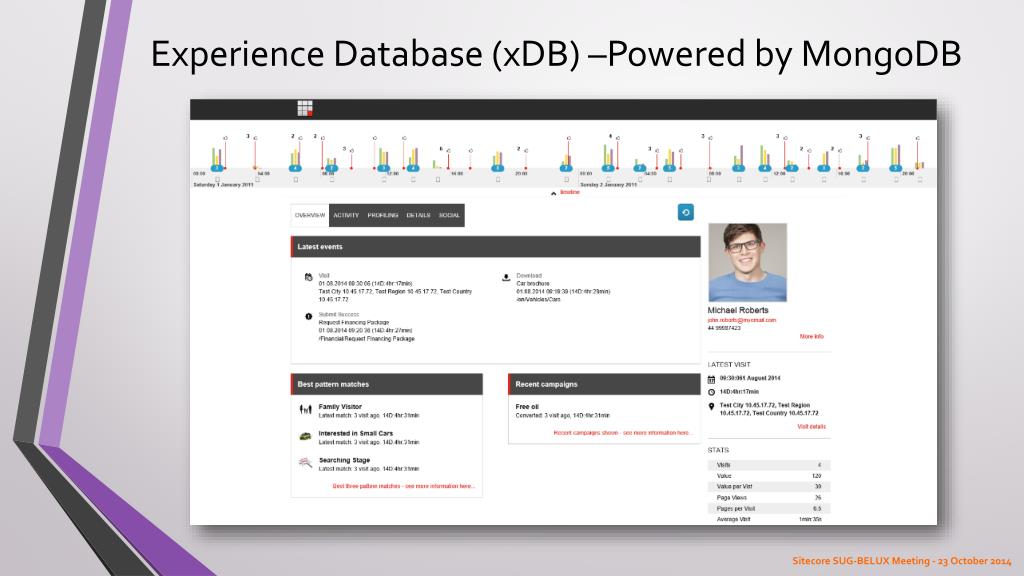
Task: Select the 'Interested in Small Cars' title
Action: [356, 434]
